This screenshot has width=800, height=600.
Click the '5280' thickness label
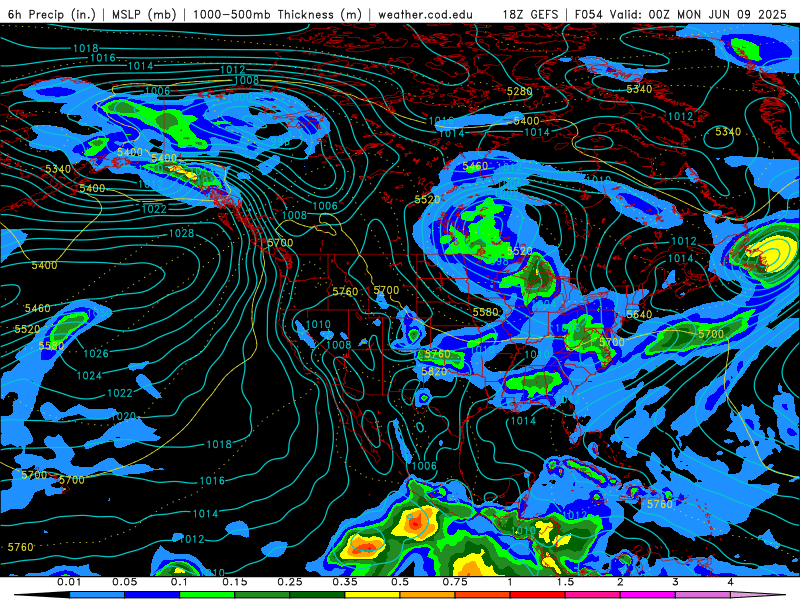click(x=519, y=91)
